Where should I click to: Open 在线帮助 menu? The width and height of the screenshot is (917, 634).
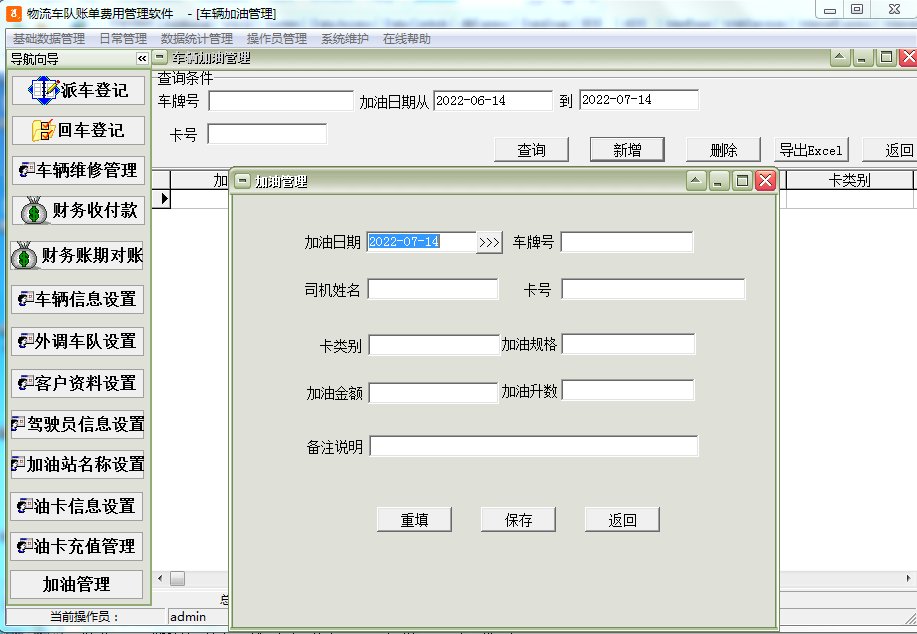tap(406, 39)
